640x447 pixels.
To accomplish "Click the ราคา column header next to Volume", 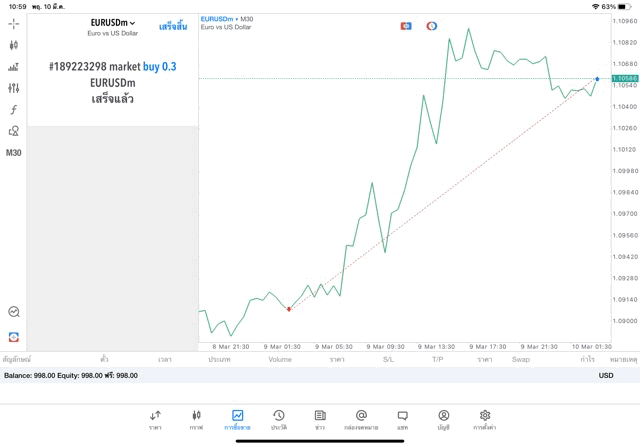I will [337, 360].
